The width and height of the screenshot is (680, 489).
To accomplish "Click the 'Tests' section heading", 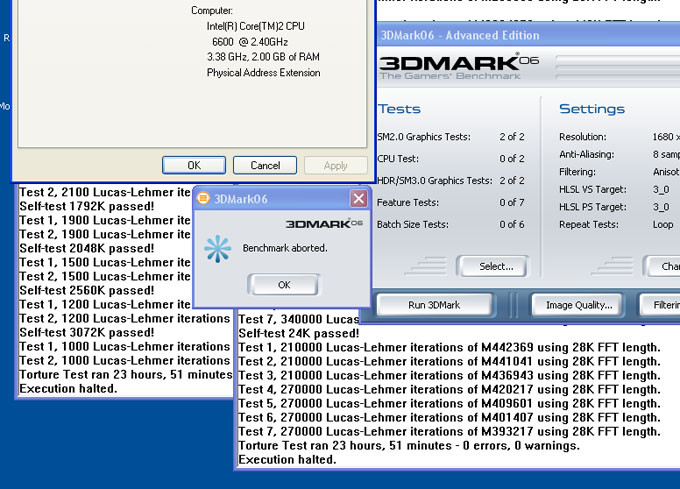I will click(x=399, y=109).
